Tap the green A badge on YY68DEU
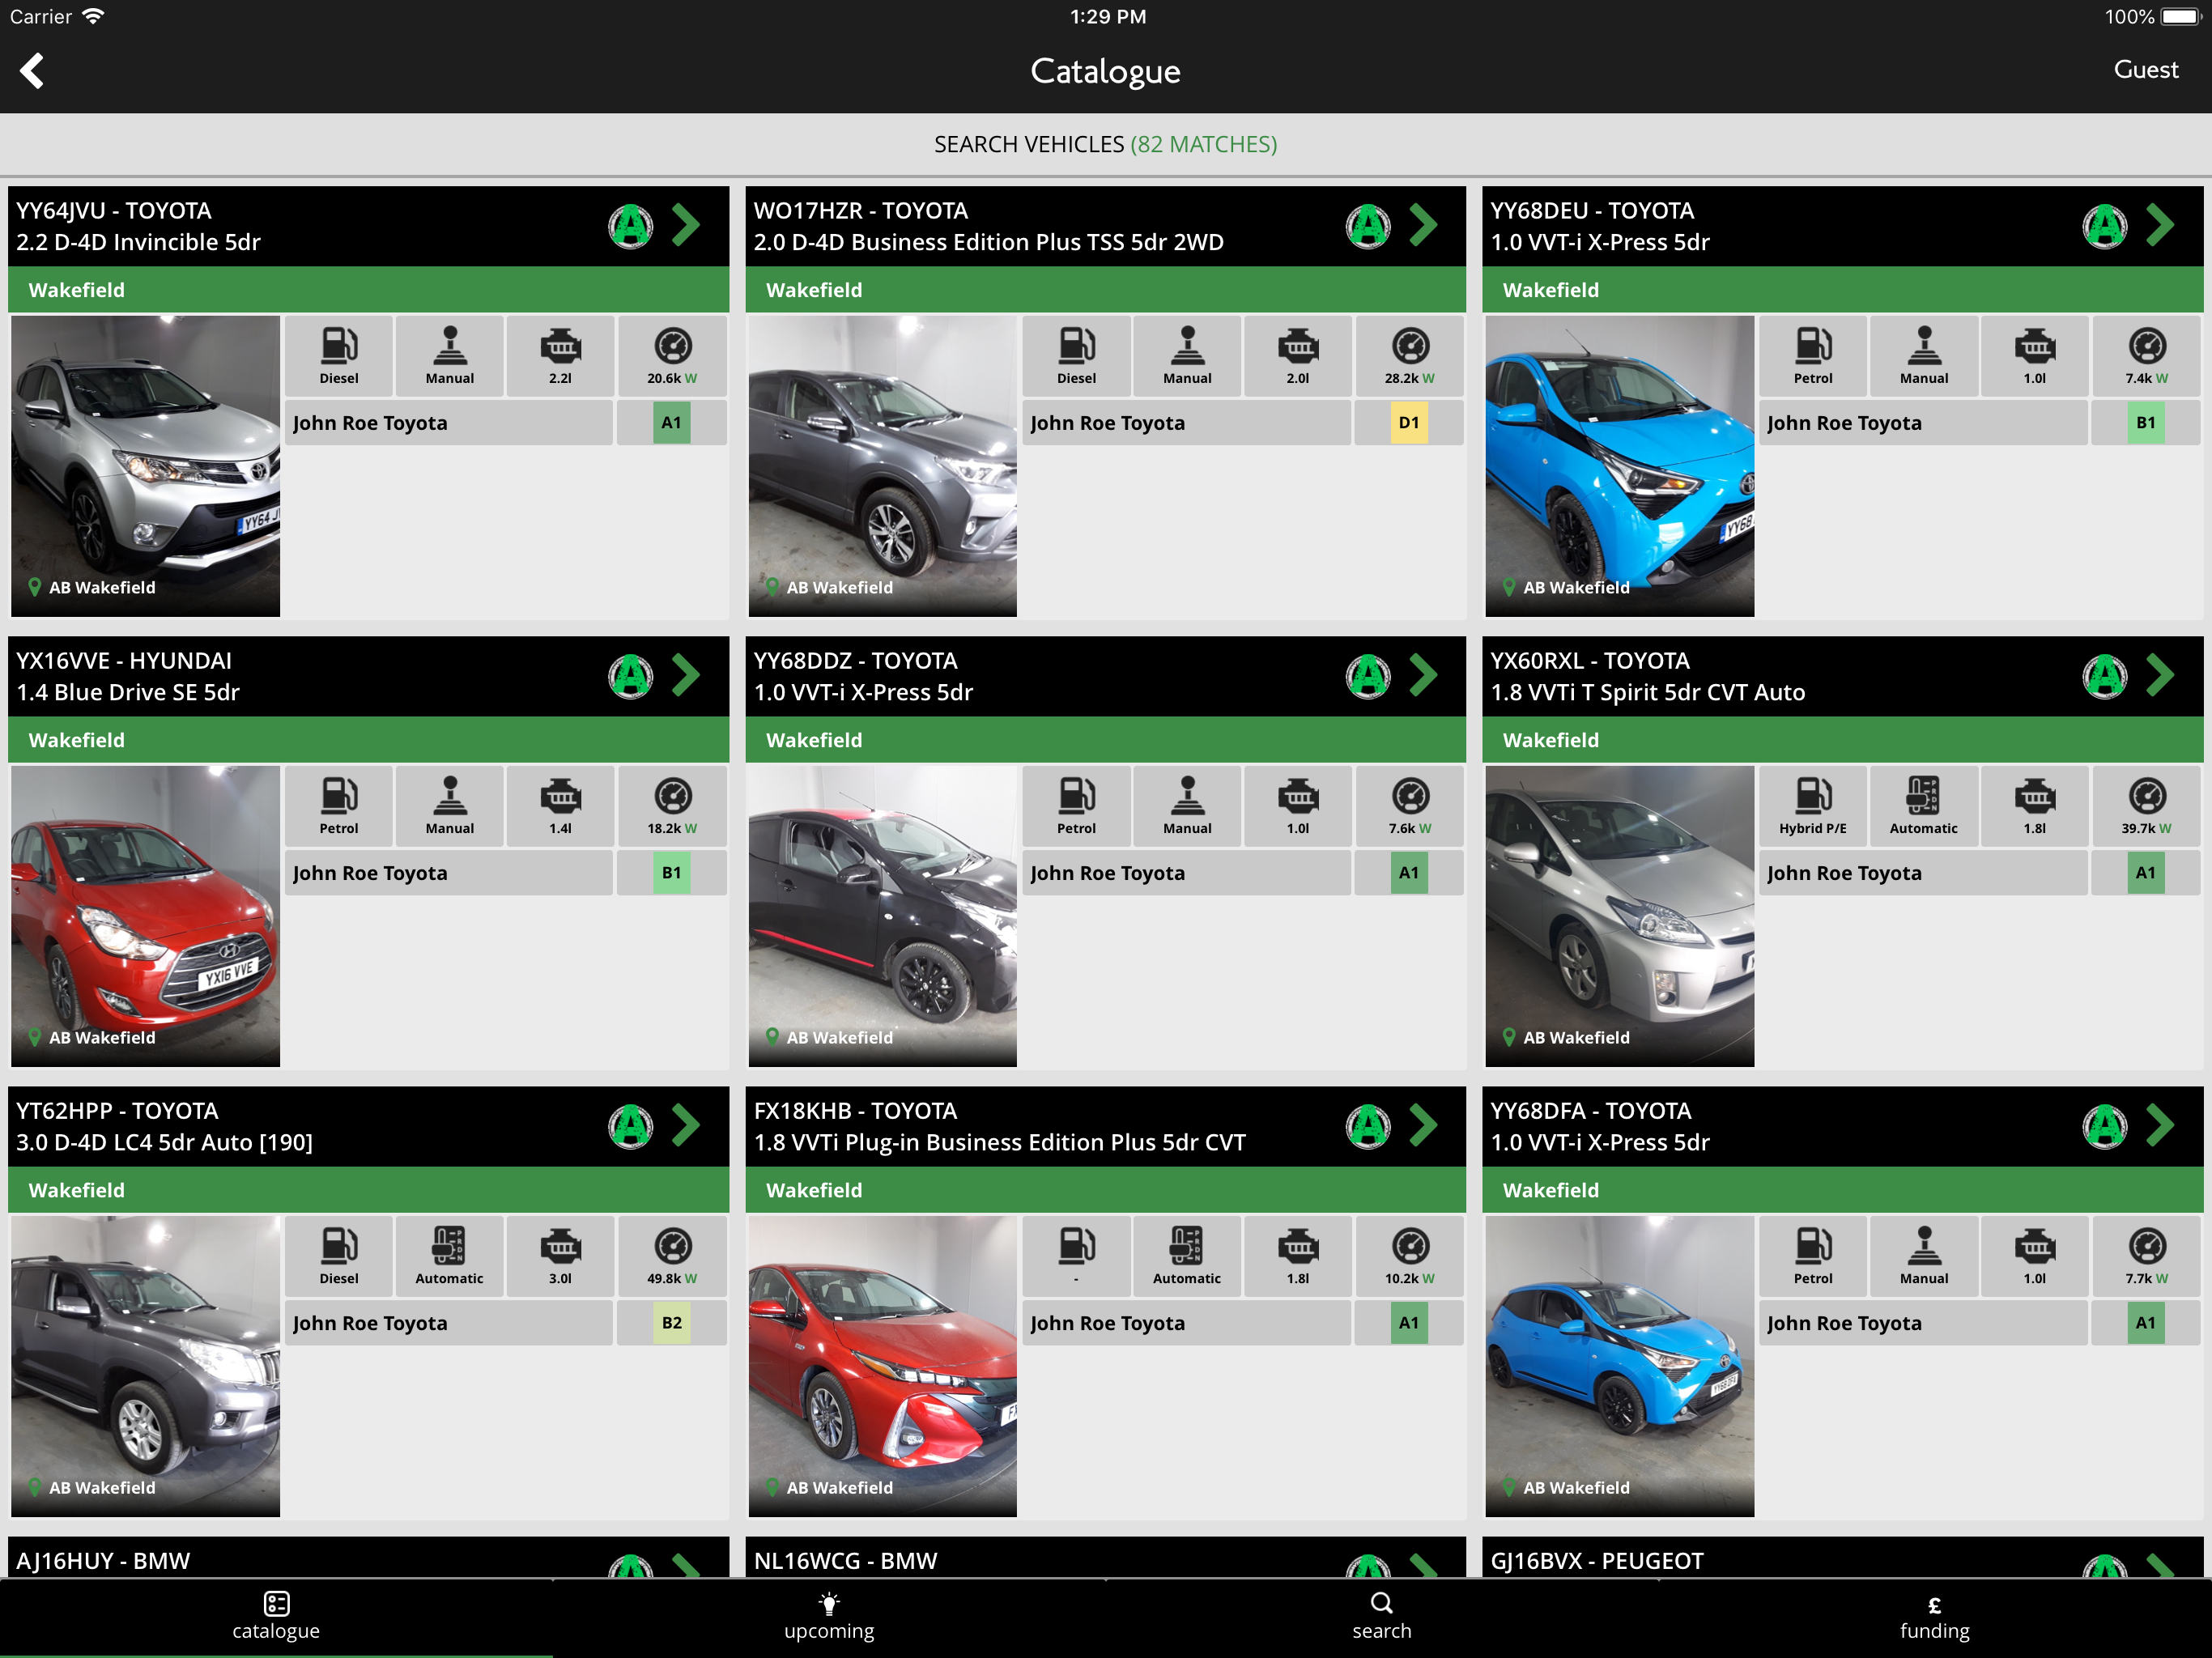The width and height of the screenshot is (2212, 1658). [x=2105, y=226]
